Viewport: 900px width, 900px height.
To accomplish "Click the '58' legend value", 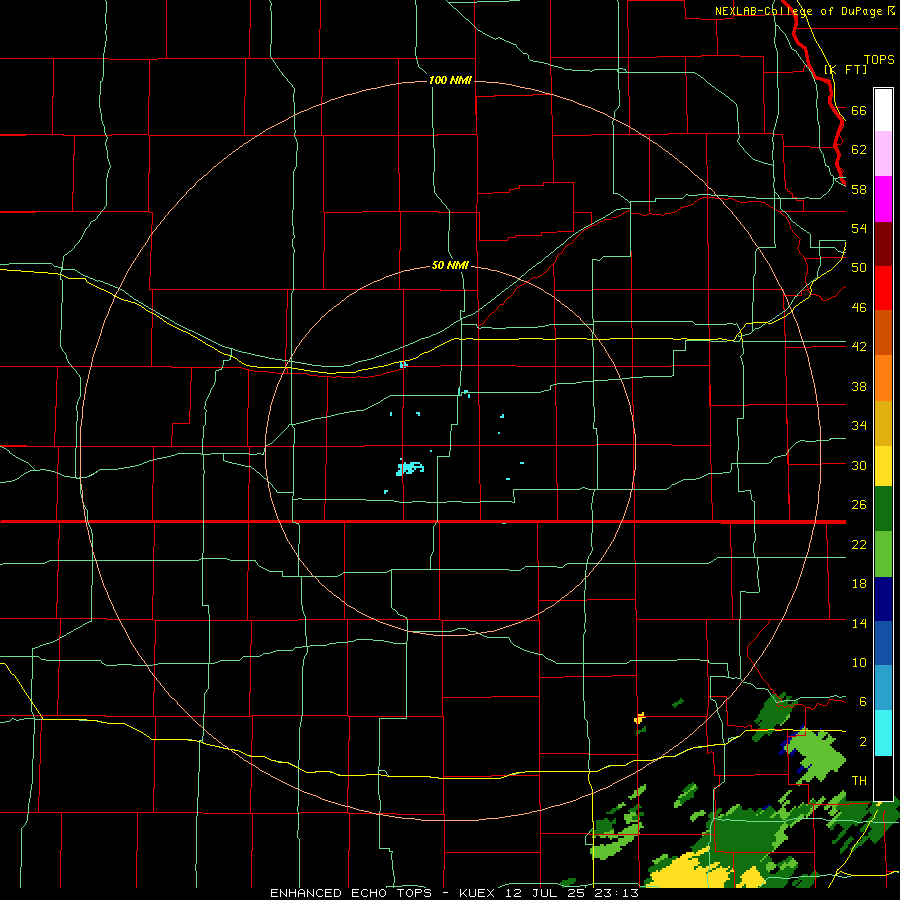I will 859,189.
